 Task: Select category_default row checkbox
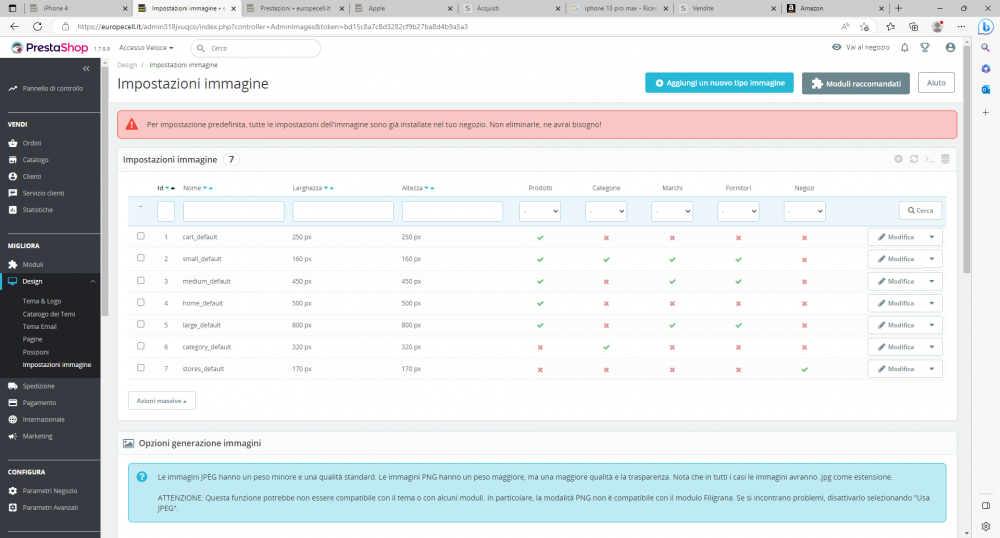pyautogui.click(x=140, y=346)
